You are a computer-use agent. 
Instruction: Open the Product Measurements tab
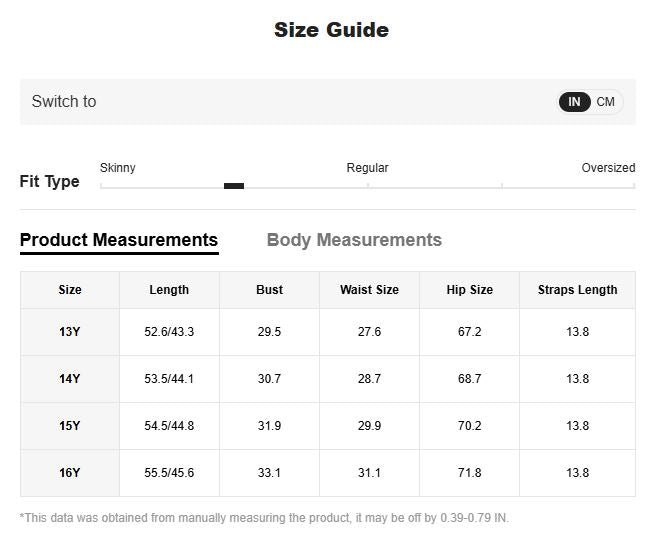pyautogui.click(x=119, y=240)
